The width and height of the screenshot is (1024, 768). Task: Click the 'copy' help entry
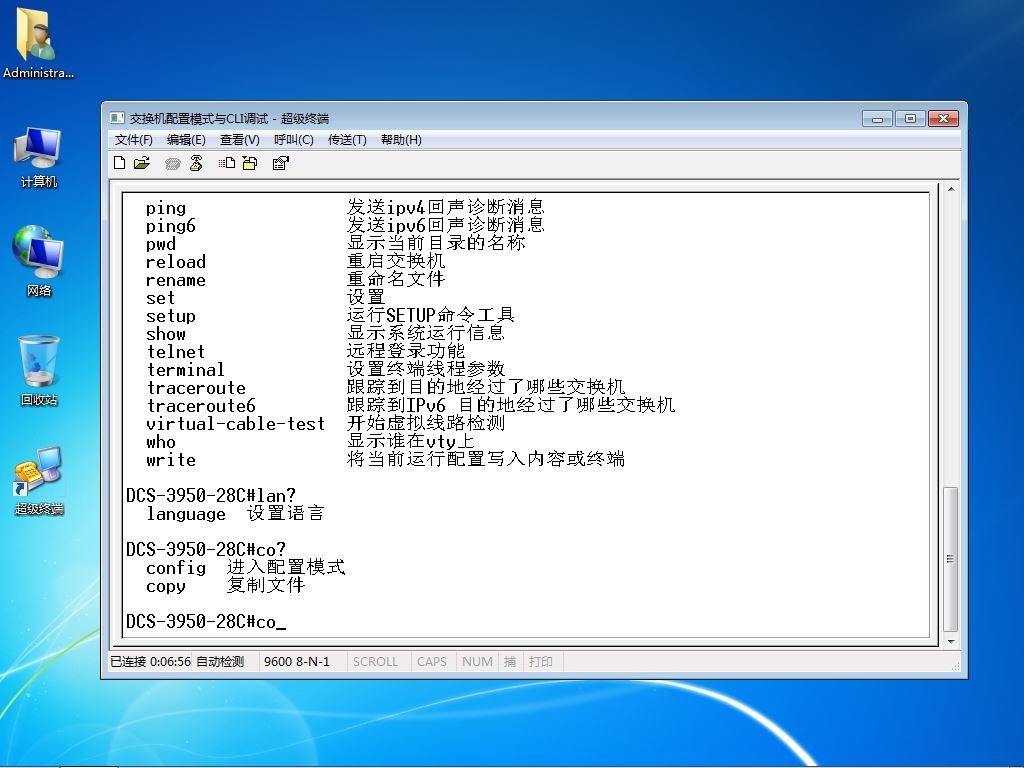point(166,586)
